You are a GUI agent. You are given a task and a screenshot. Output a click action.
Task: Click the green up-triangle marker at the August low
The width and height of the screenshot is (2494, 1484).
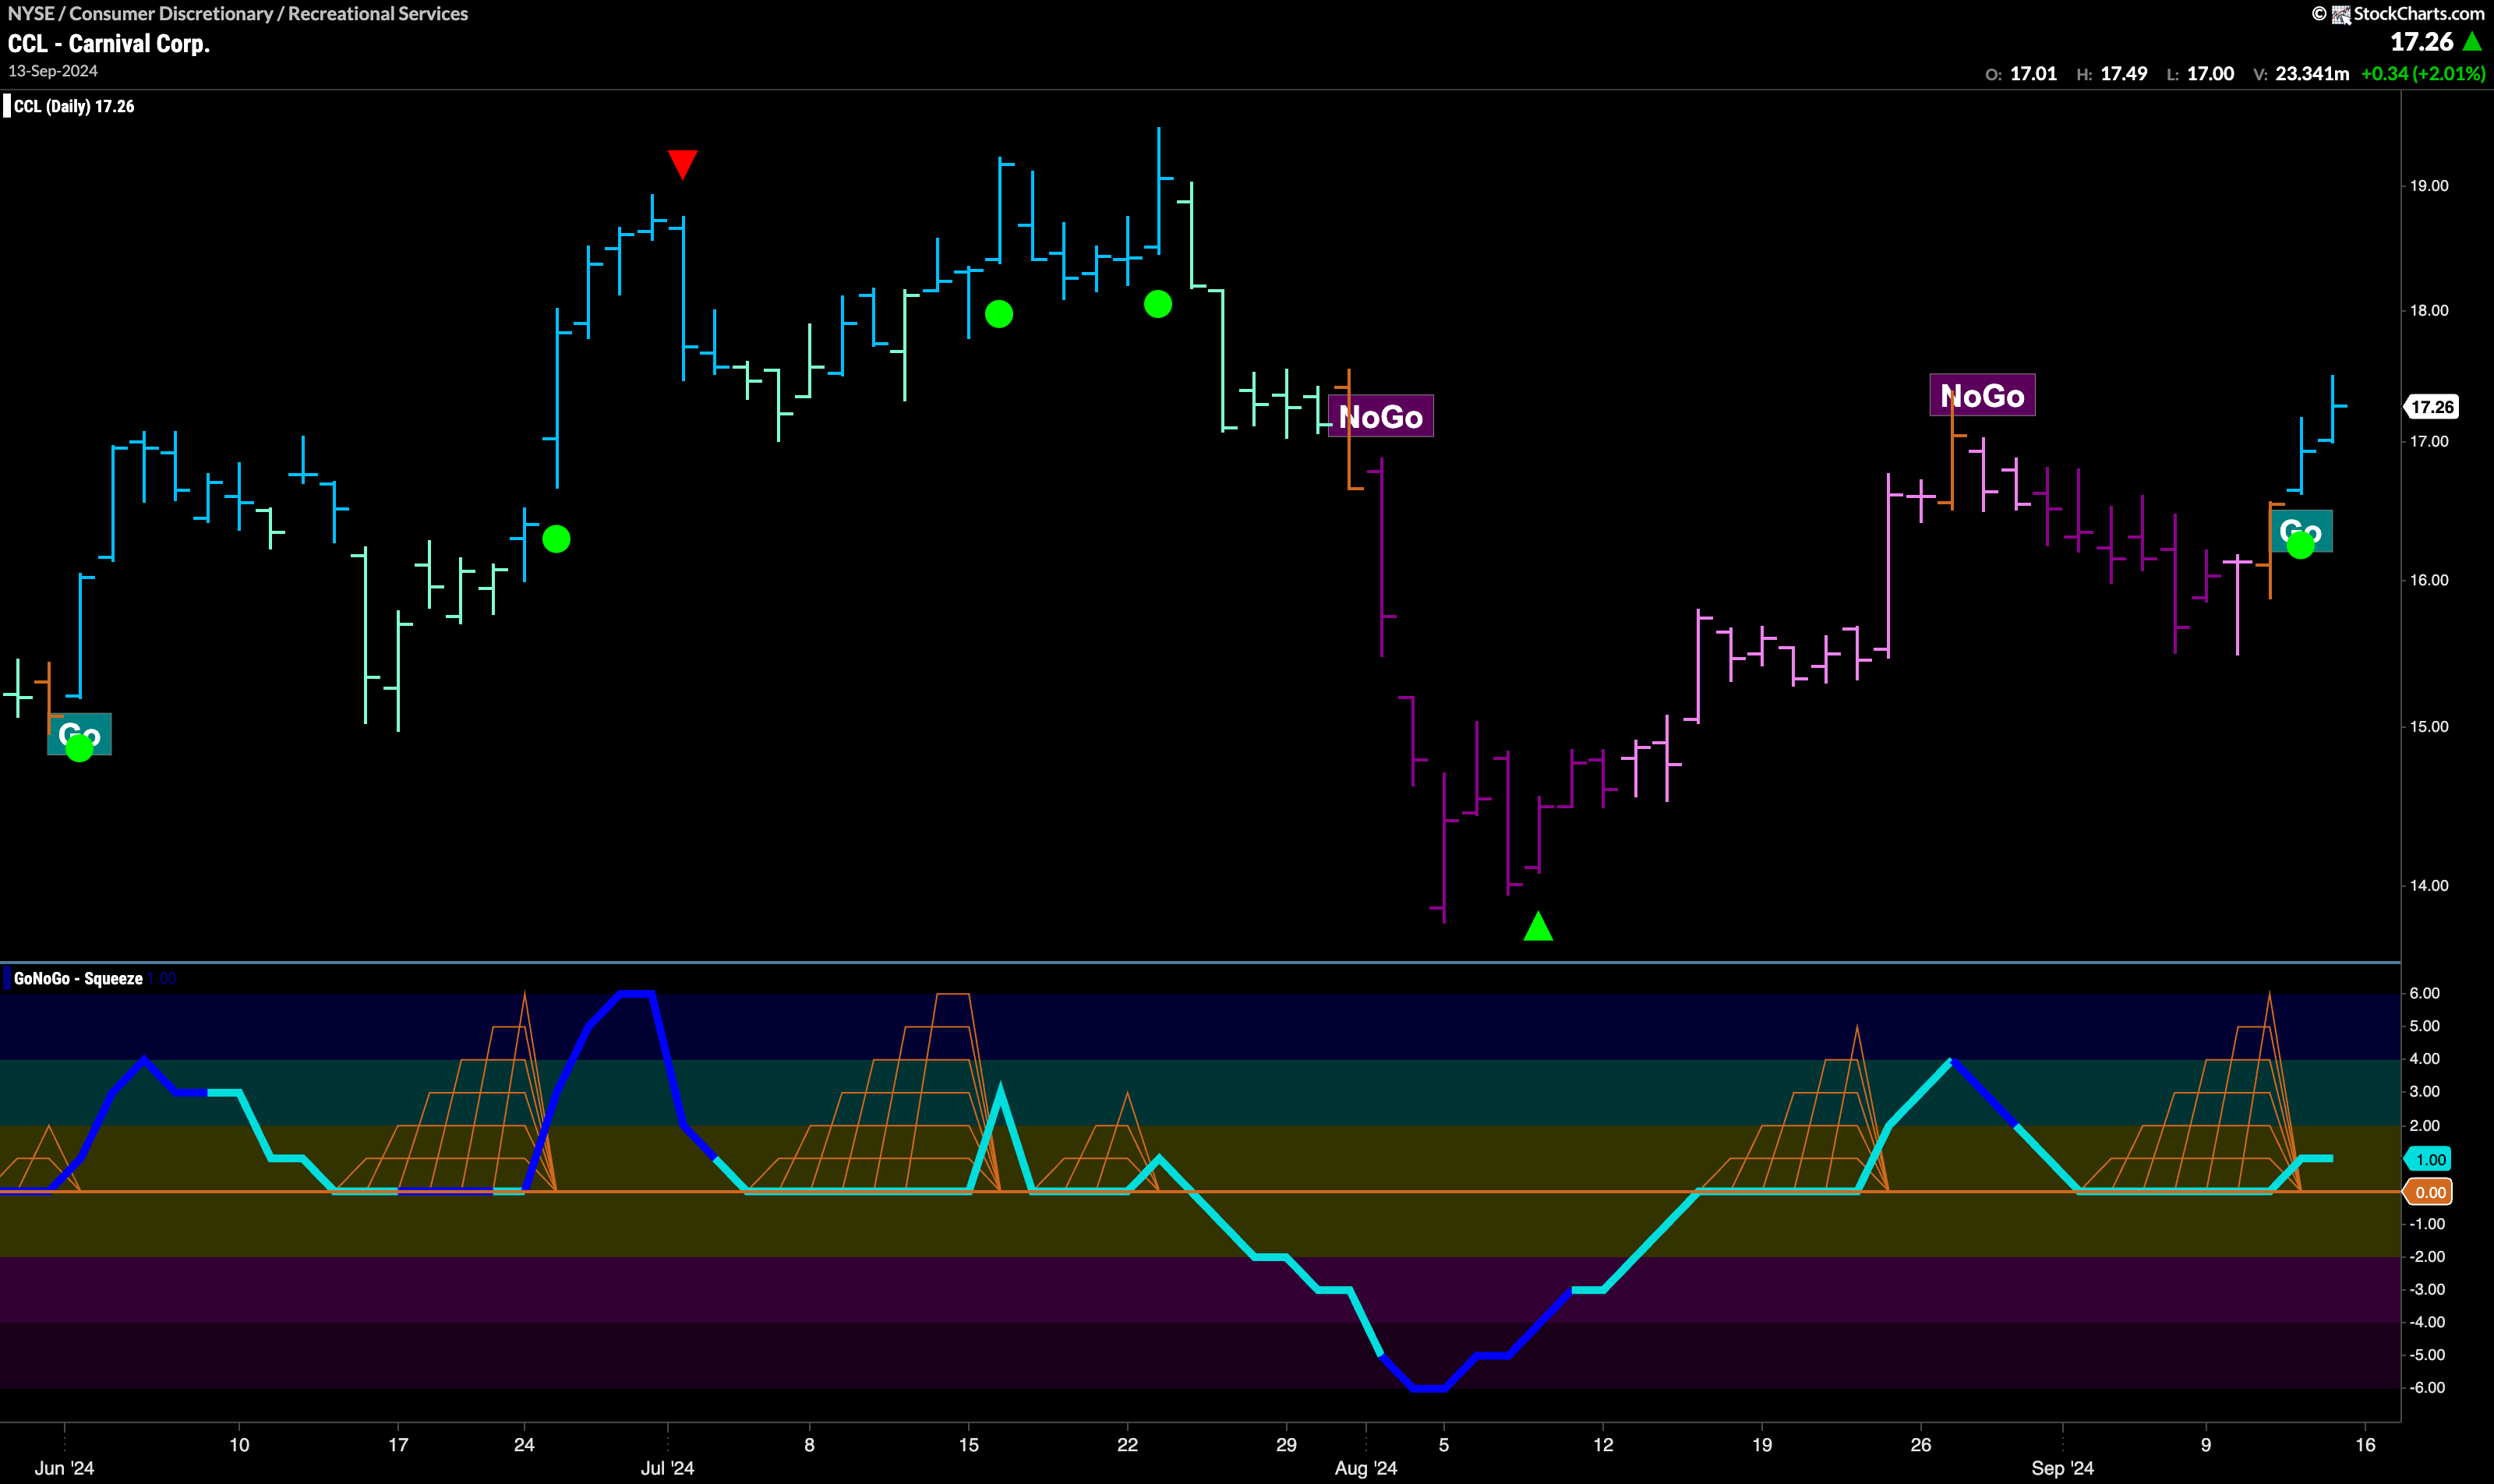coord(1538,926)
